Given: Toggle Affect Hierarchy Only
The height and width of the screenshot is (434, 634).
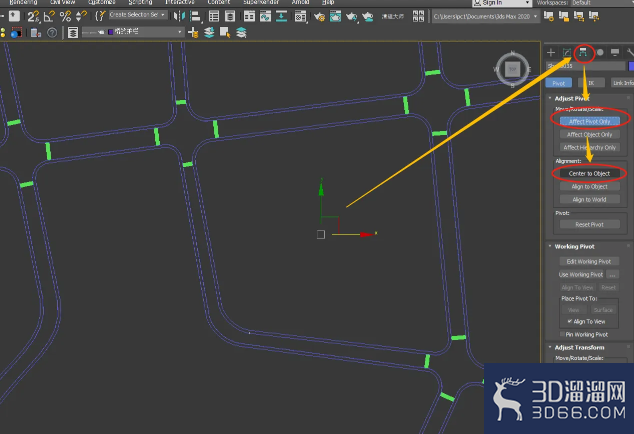Looking at the screenshot, I should click(x=590, y=147).
